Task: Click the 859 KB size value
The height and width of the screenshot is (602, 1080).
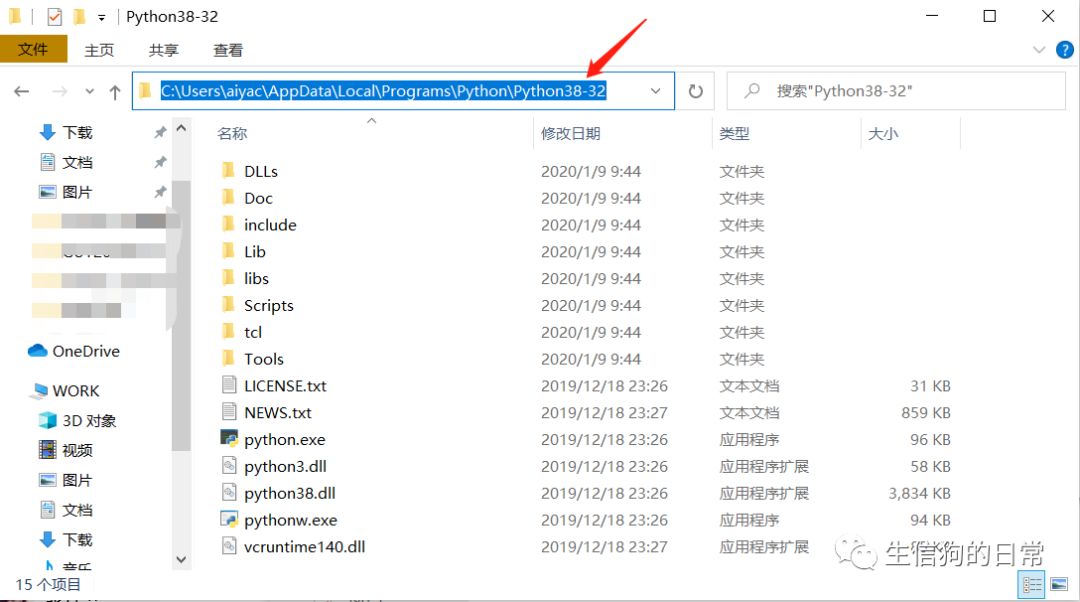Action: [x=926, y=413]
